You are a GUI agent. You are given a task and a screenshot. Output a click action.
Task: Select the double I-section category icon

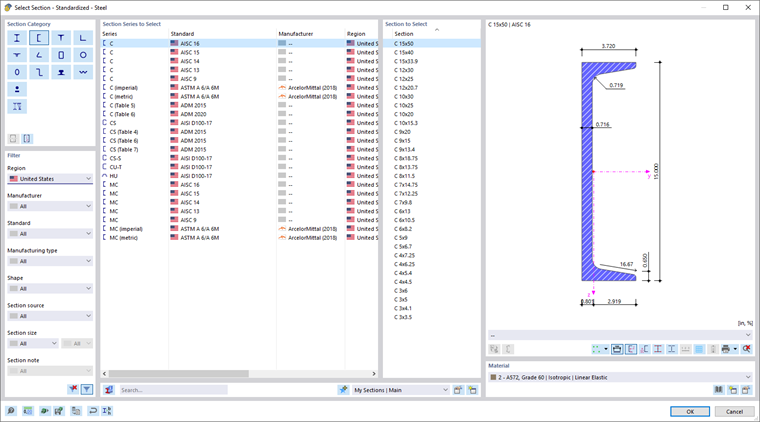(x=17, y=107)
